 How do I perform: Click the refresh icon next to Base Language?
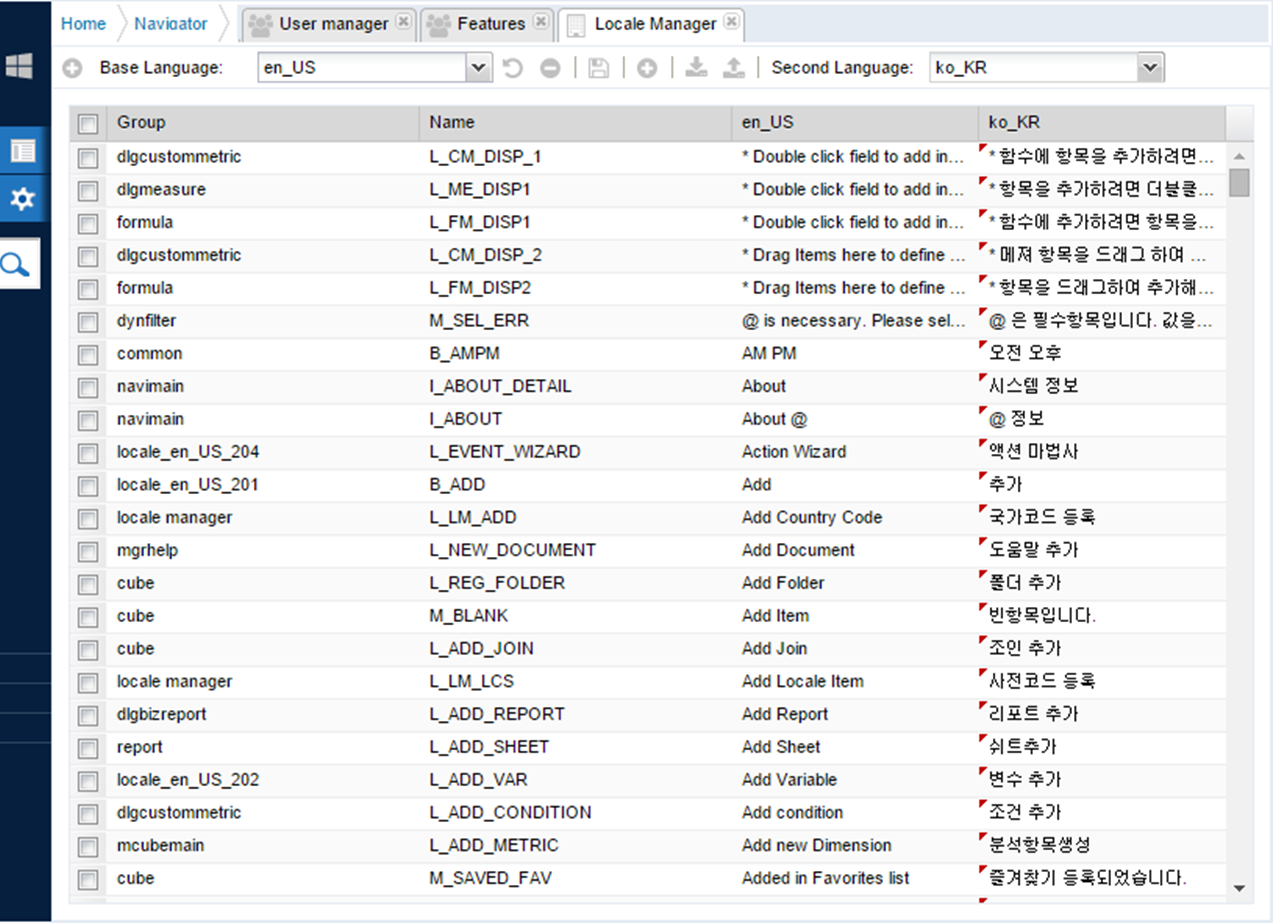coord(513,68)
